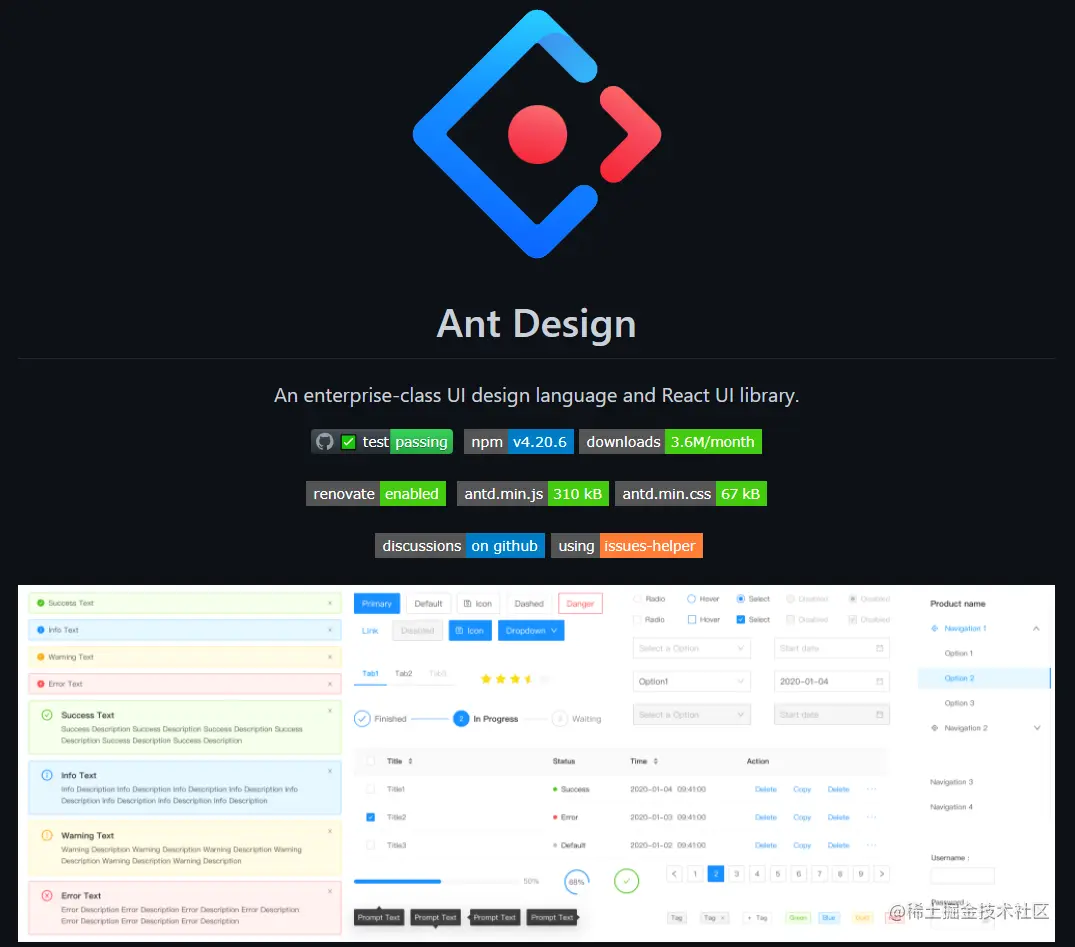This screenshot has width=1075, height=947.
Task: Click the Finished step checkmark circle
Action: coord(362,719)
